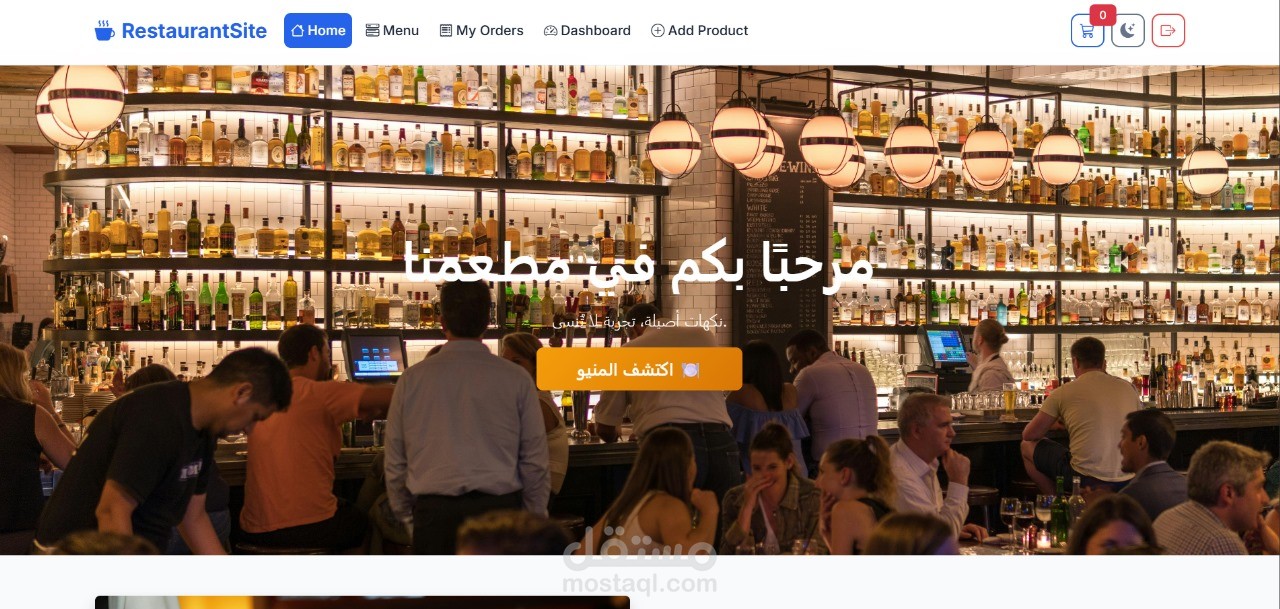Screen dimensions: 1280x609
Task: Click the gauge icon beside Dashboard
Action: (x=550, y=31)
